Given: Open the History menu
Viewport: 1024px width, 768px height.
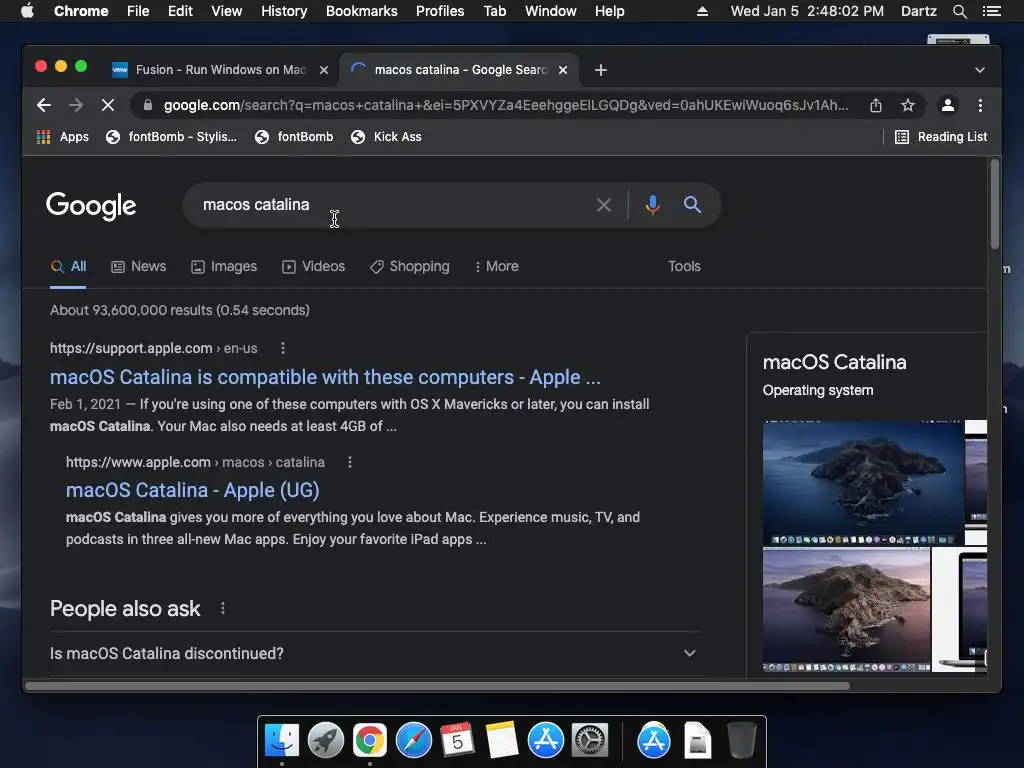Looking at the screenshot, I should (284, 11).
